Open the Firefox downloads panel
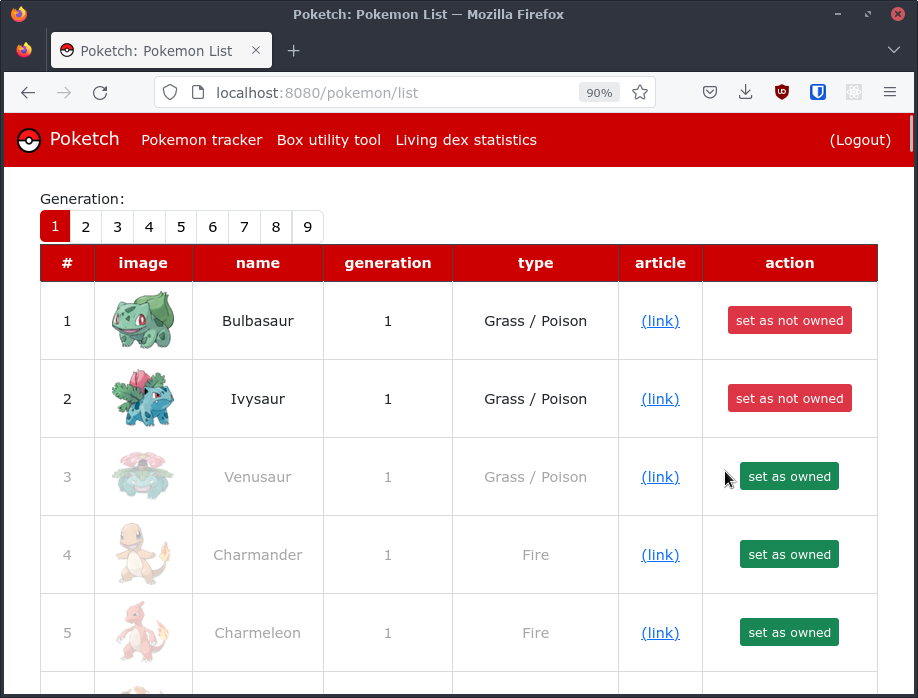Image resolution: width=918 pixels, height=698 pixels. tap(745, 92)
